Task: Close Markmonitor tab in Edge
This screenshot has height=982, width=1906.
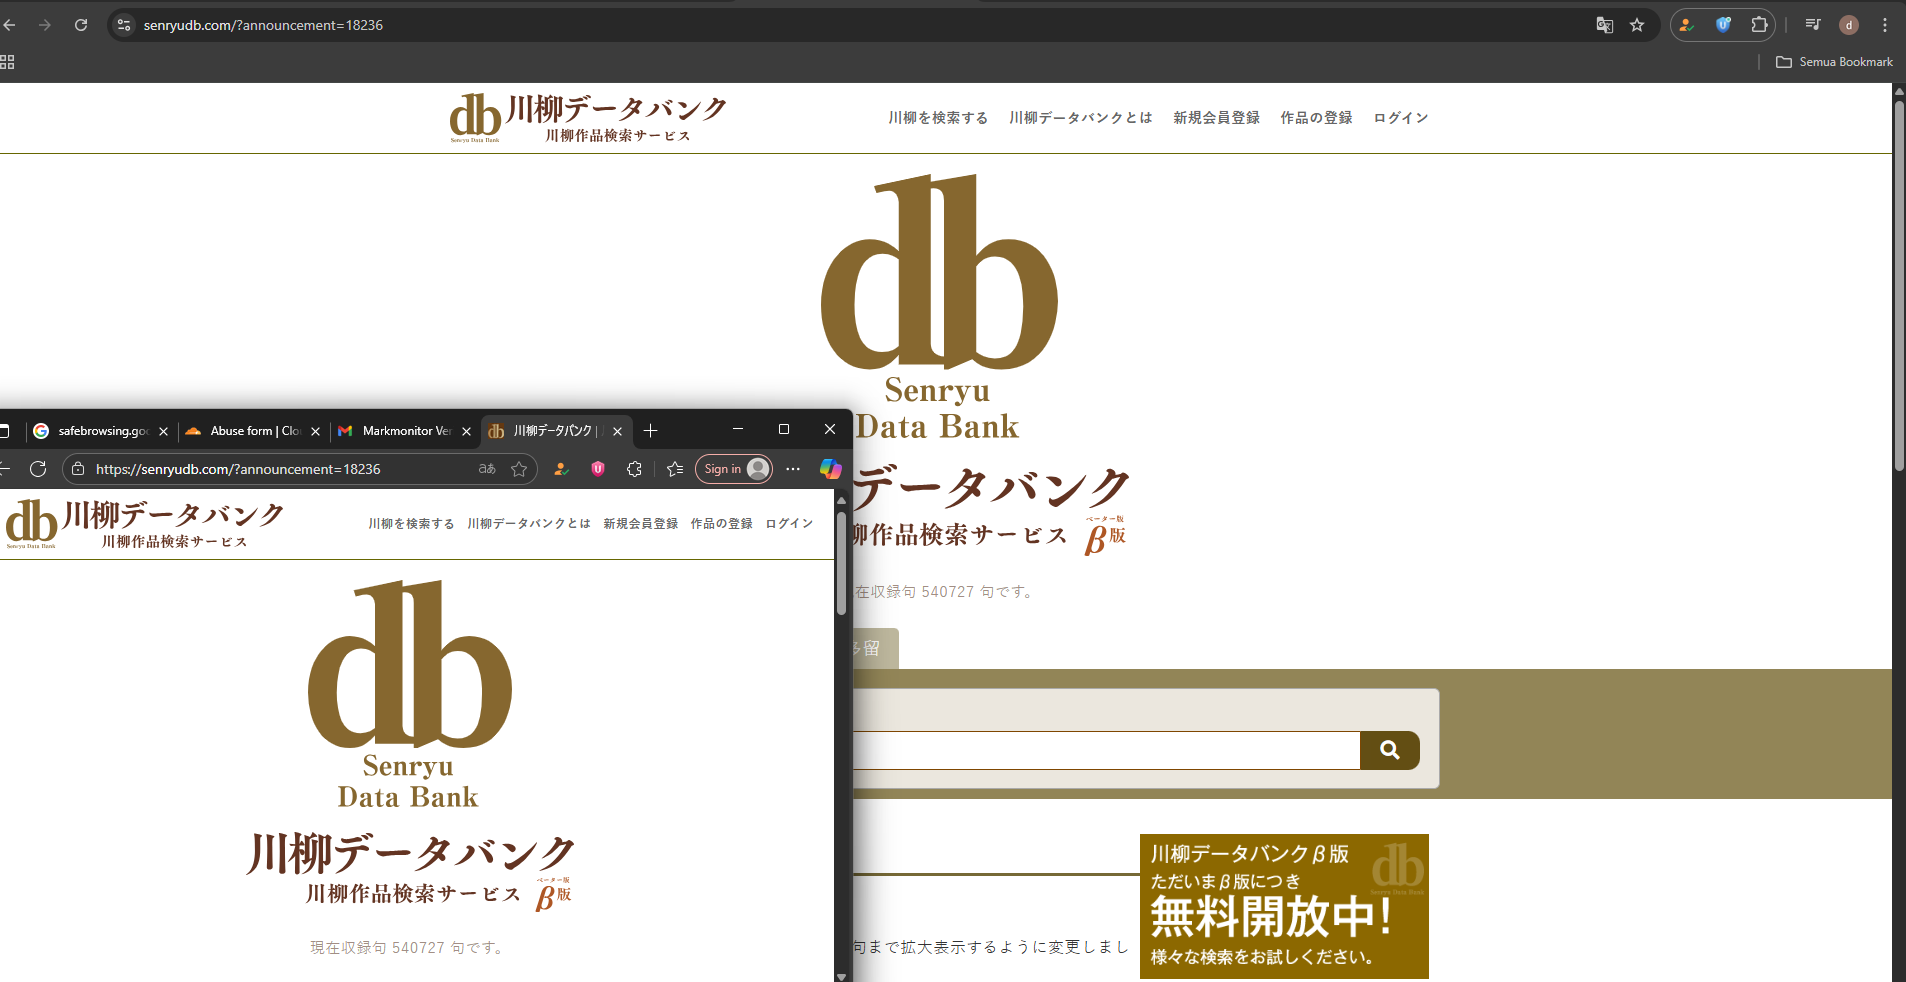Action: point(466,432)
